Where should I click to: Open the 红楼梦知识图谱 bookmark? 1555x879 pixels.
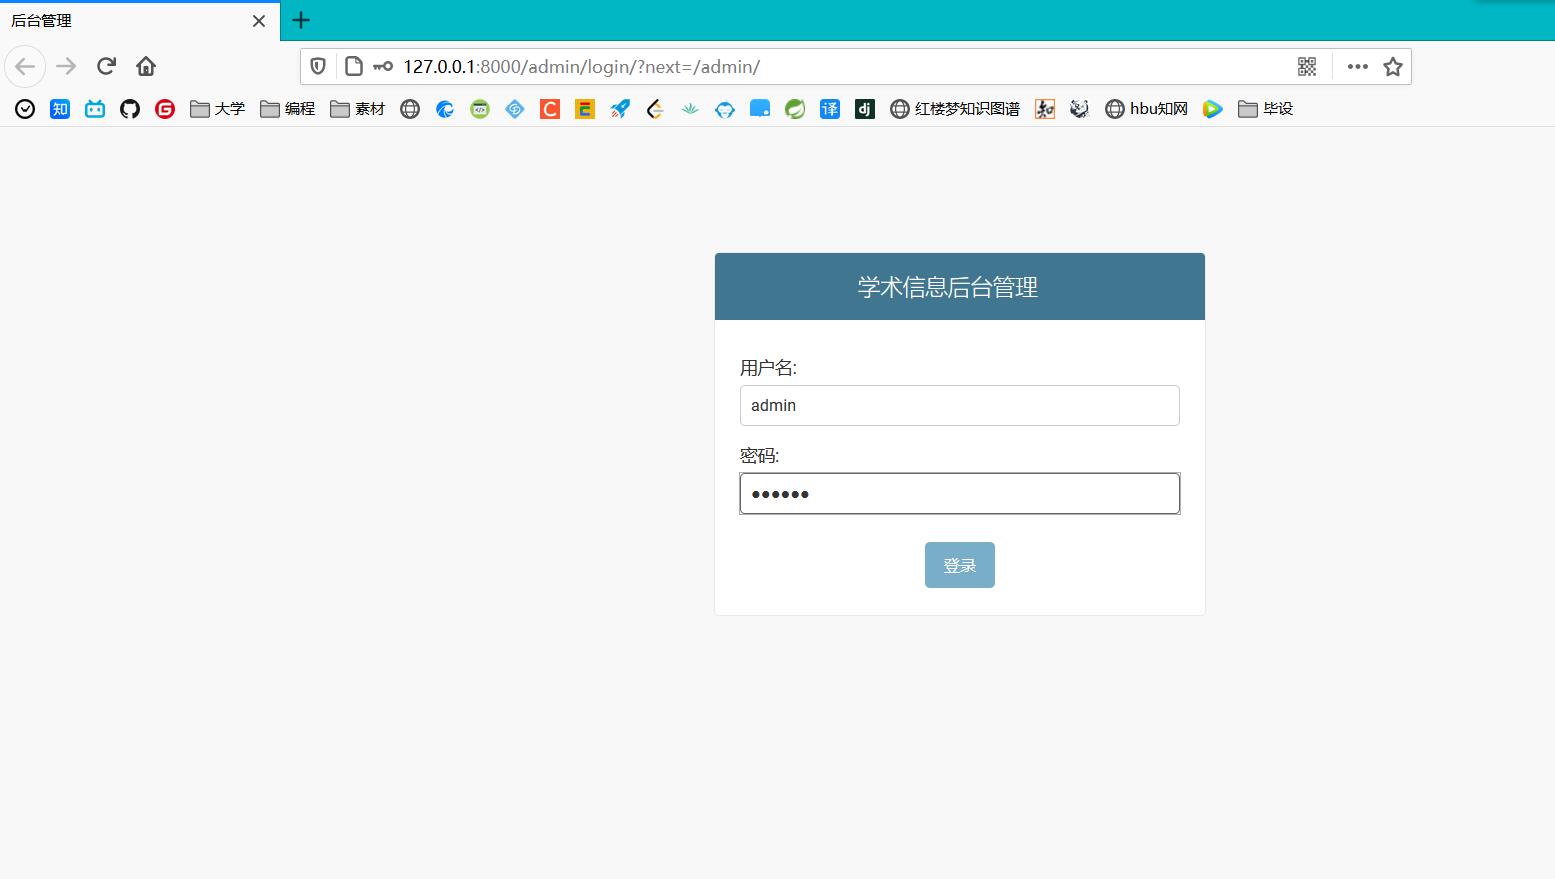pos(955,109)
